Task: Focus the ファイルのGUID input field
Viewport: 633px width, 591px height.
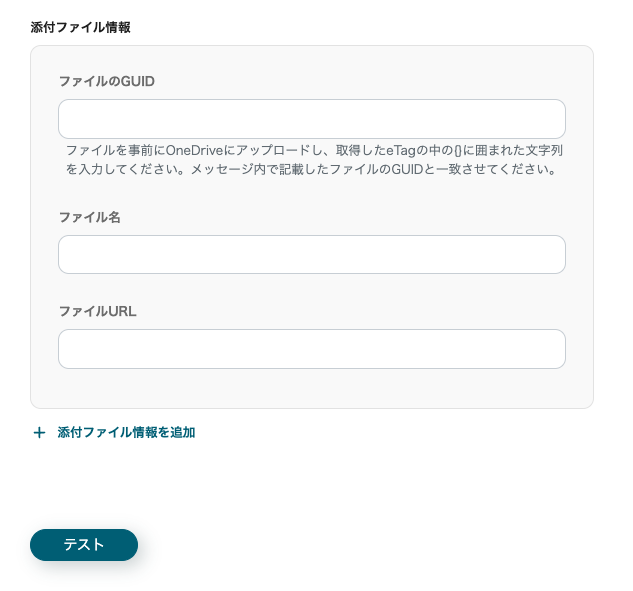Action: (x=311, y=119)
